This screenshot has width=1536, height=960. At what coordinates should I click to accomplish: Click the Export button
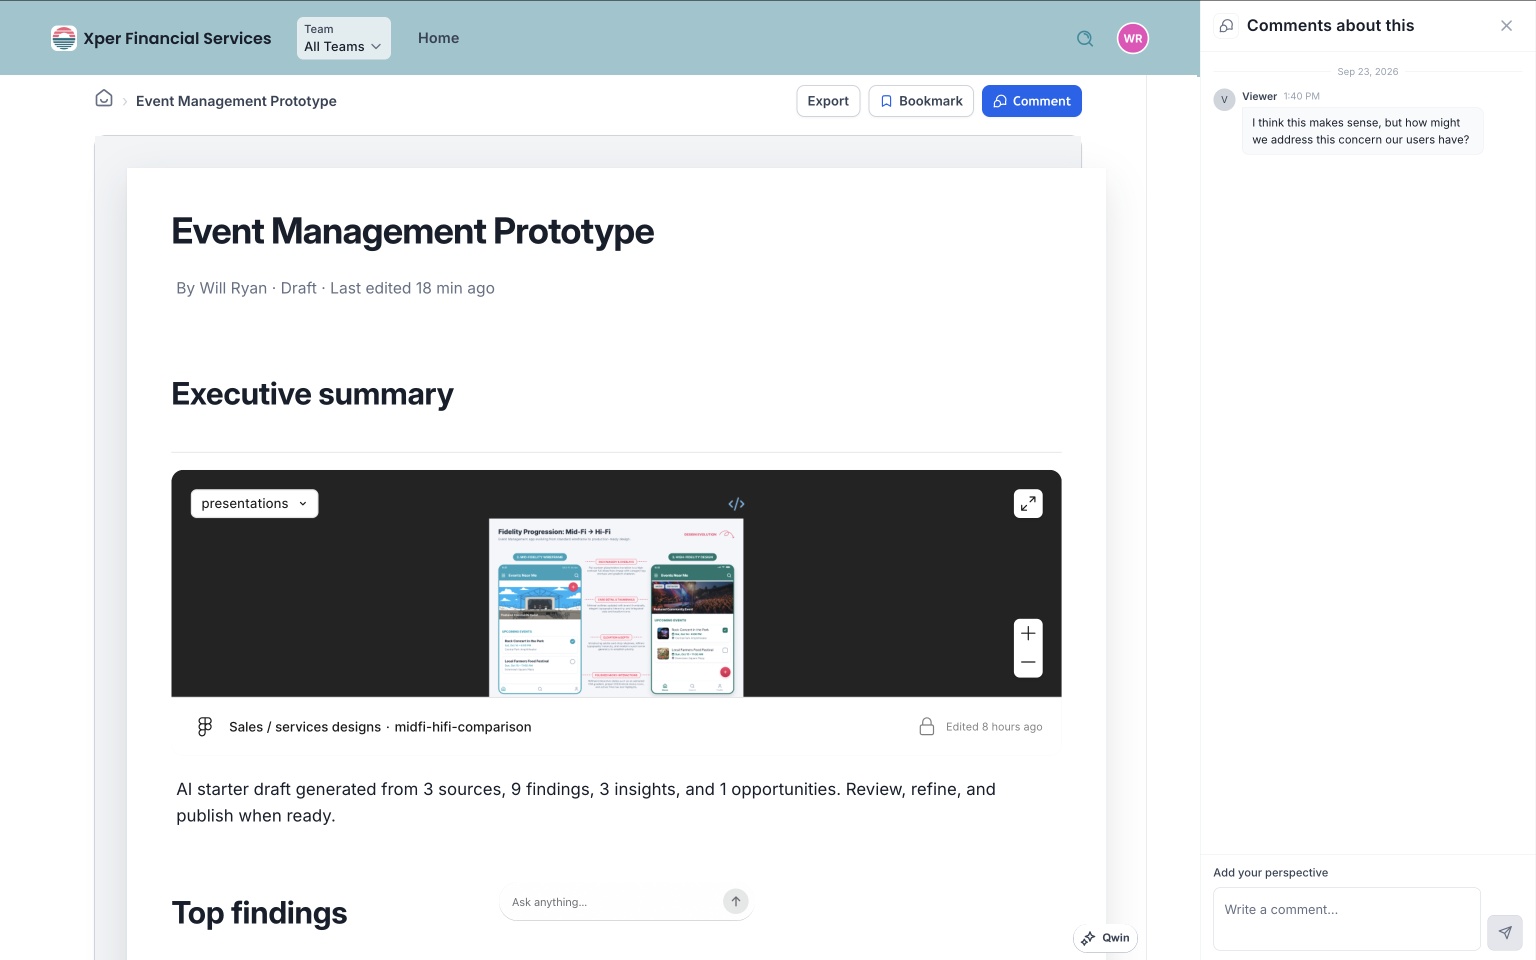tap(828, 101)
